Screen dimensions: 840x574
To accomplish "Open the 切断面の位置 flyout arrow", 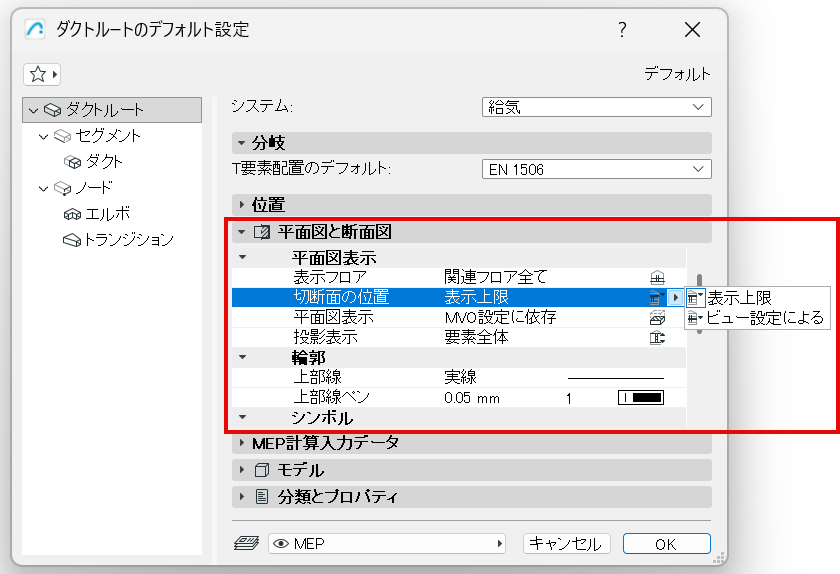I will click(x=675, y=297).
